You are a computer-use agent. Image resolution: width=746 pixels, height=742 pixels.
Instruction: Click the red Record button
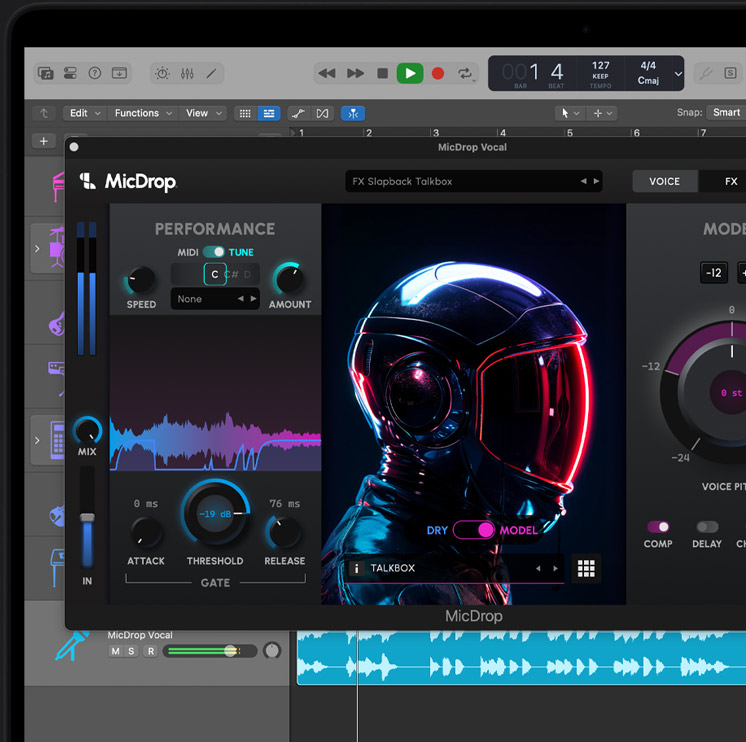point(437,73)
